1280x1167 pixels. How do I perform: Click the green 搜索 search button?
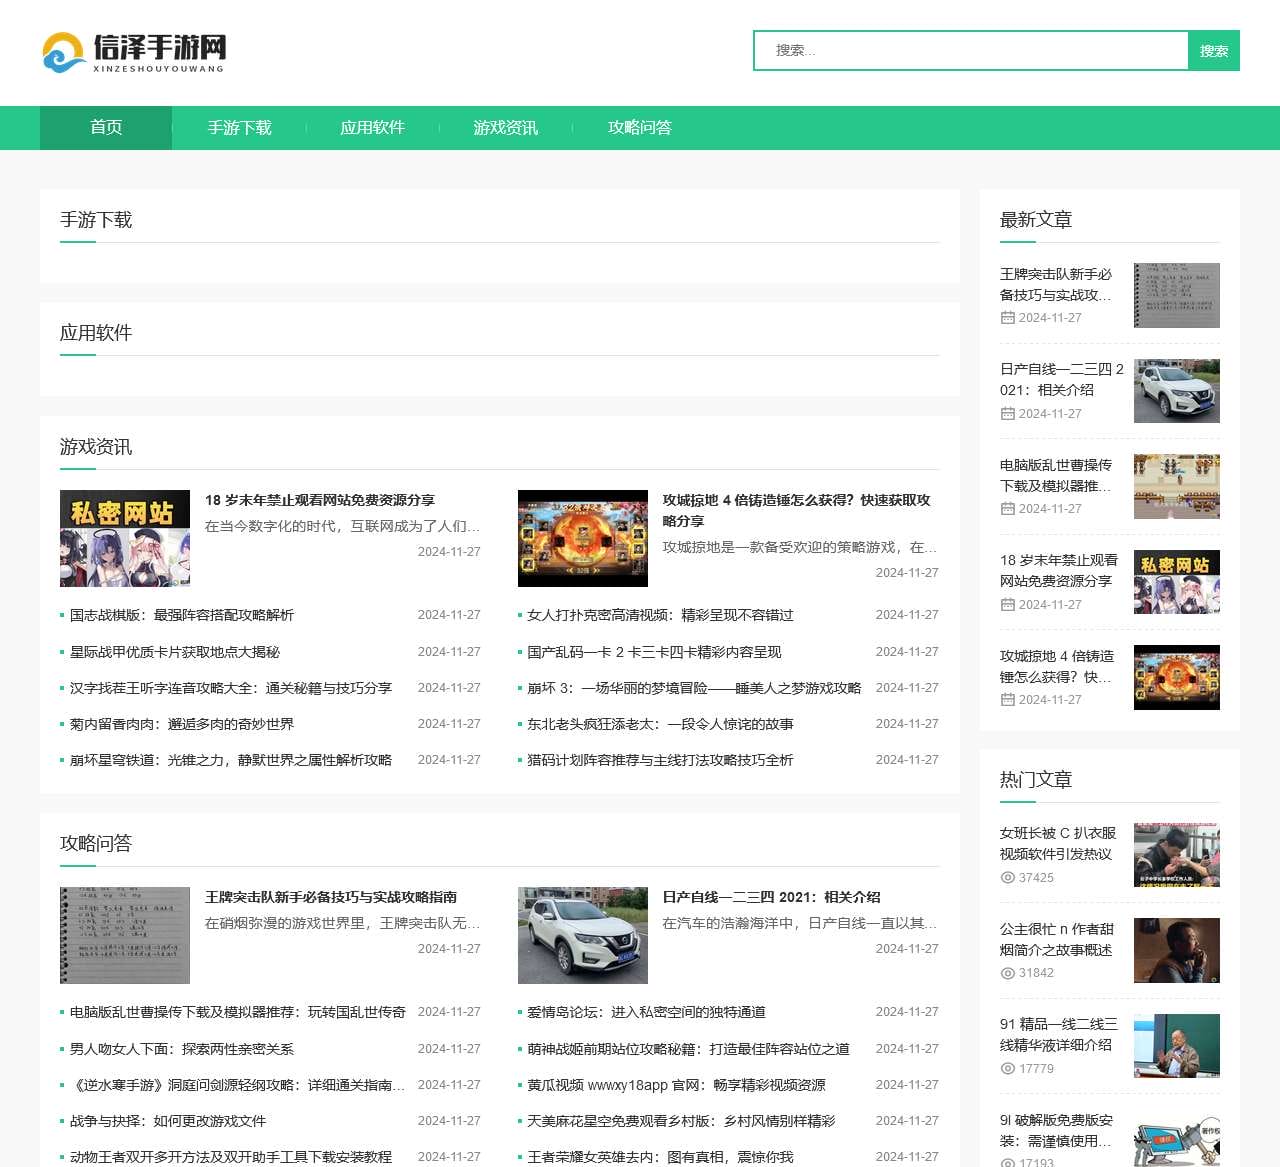point(1213,51)
